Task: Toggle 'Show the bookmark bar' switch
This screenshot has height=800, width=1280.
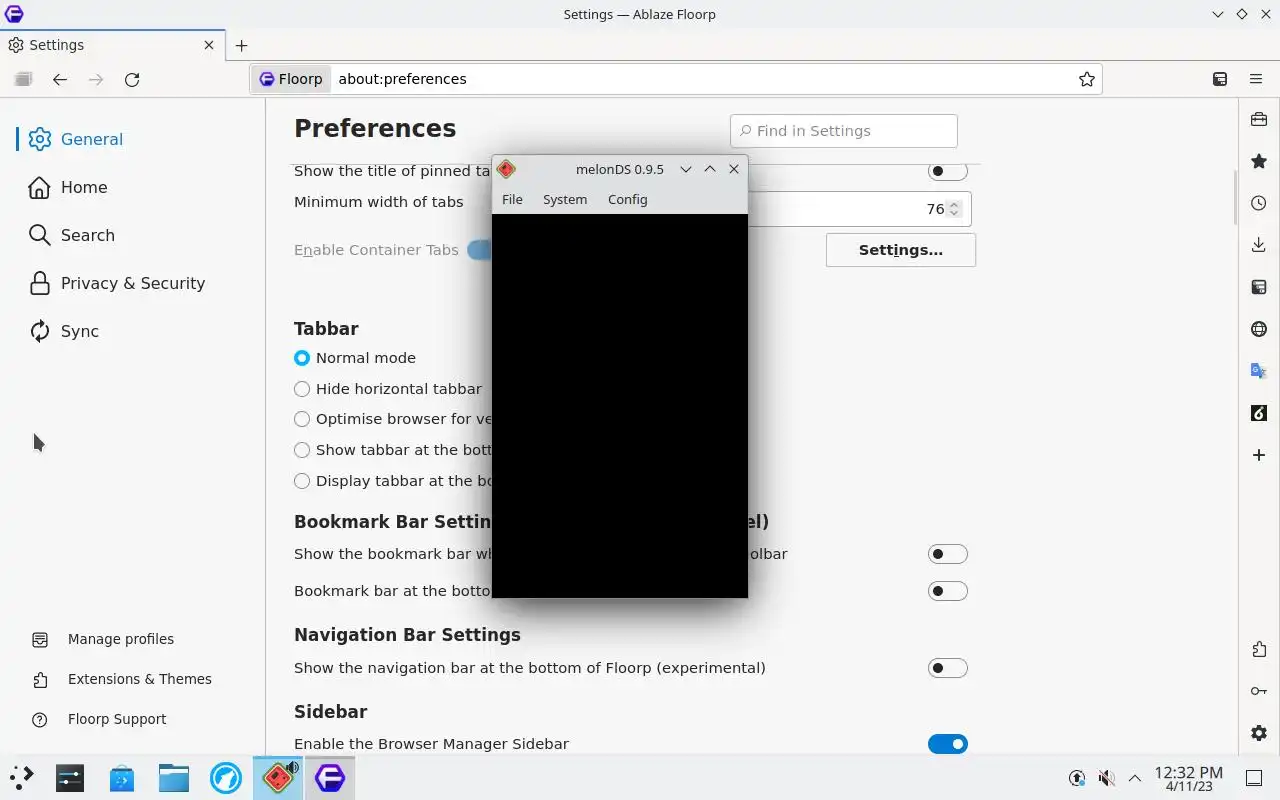Action: (x=947, y=554)
